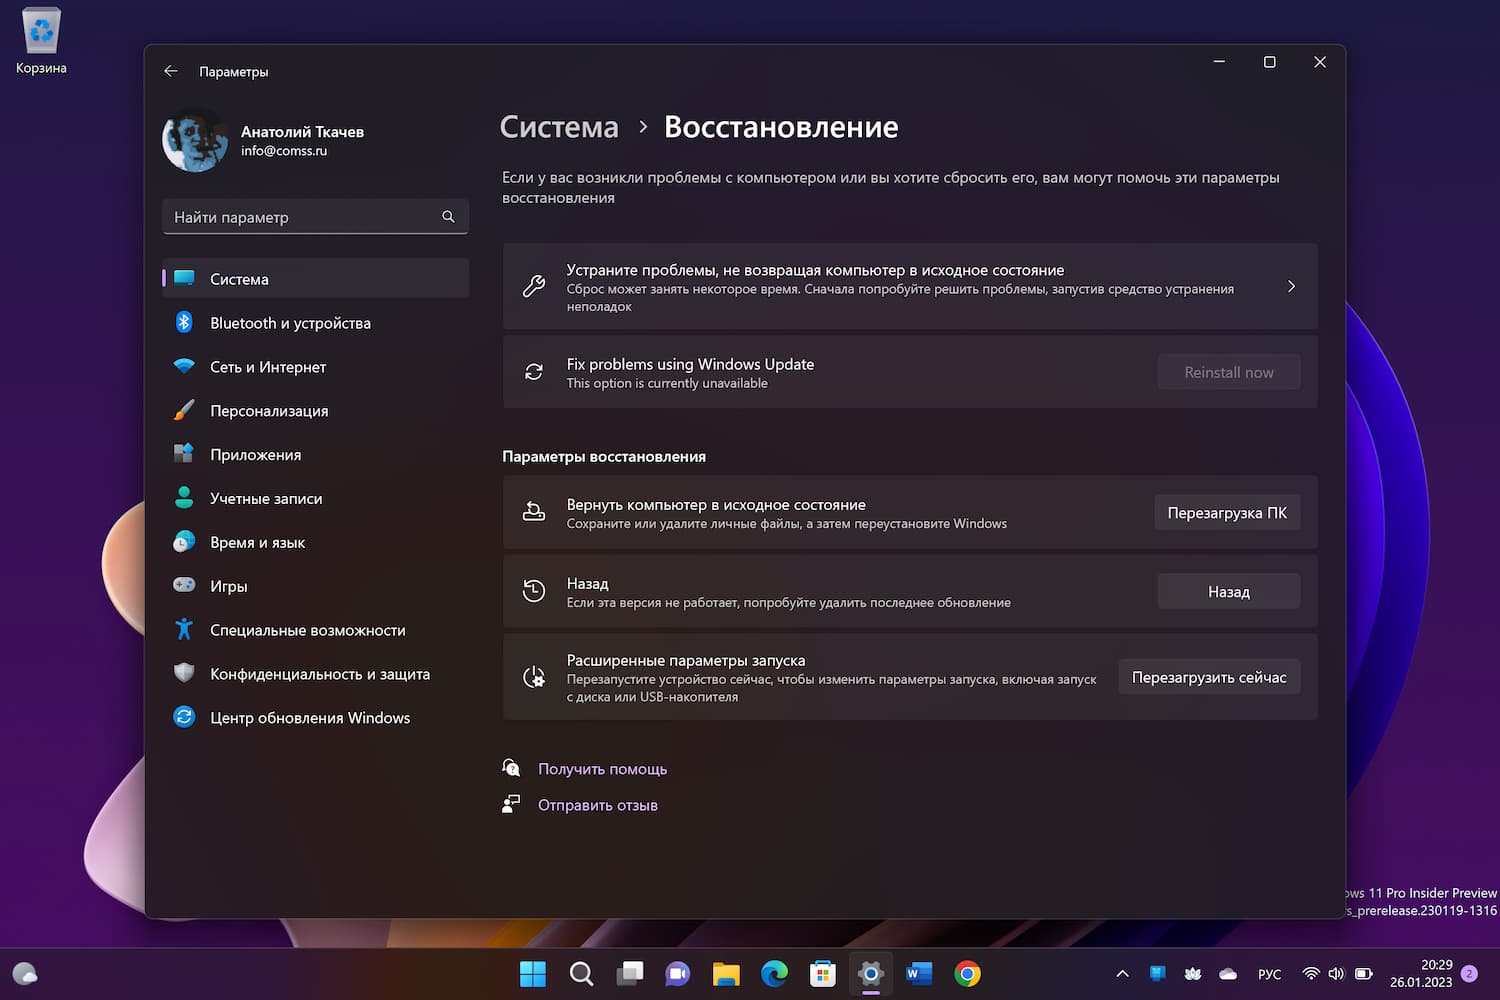Viewport: 1500px width, 1000px height.
Task: Click the back arrow in Settings header
Action: click(171, 71)
